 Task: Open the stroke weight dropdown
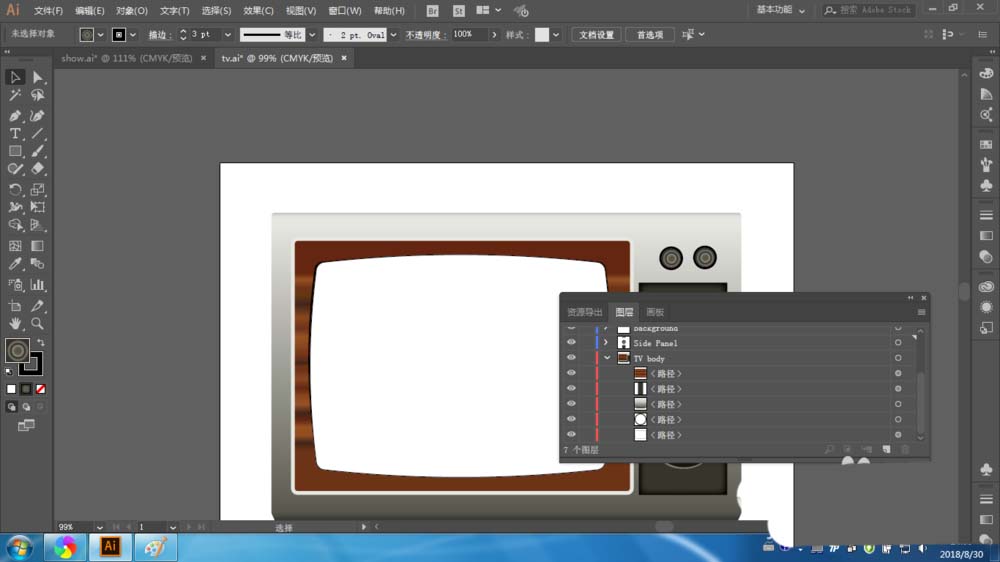click(x=227, y=34)
